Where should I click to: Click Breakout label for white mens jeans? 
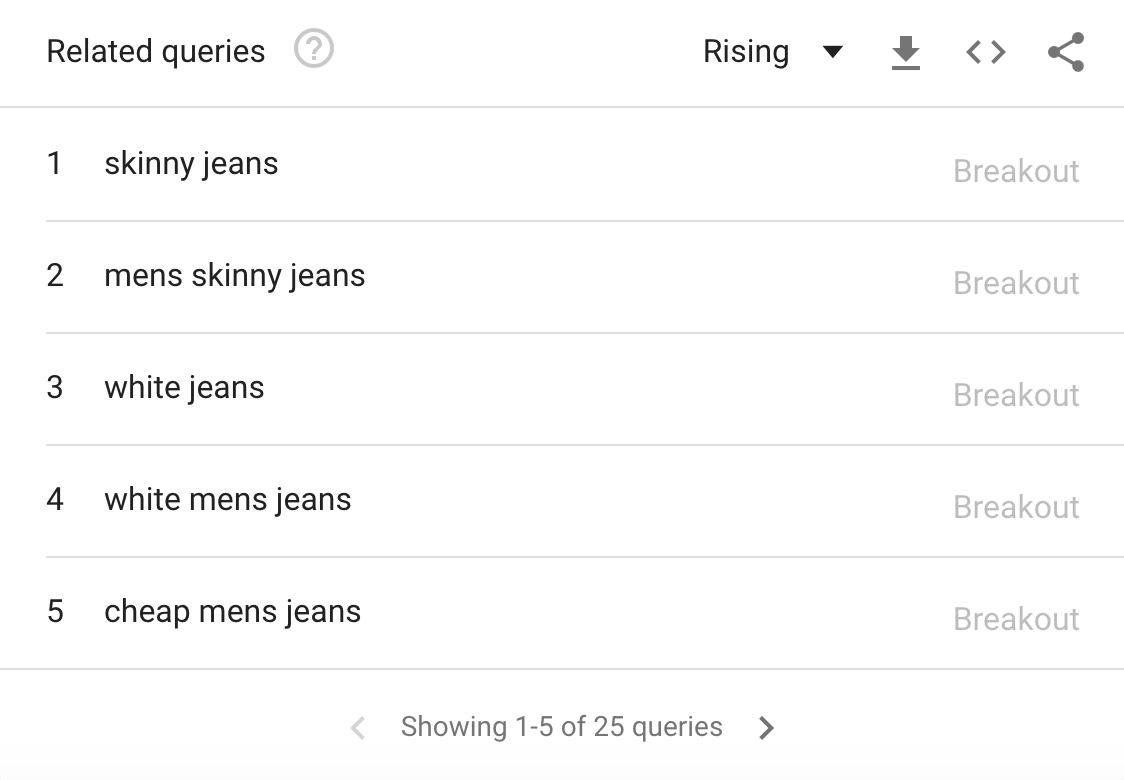click(1016, 507)
